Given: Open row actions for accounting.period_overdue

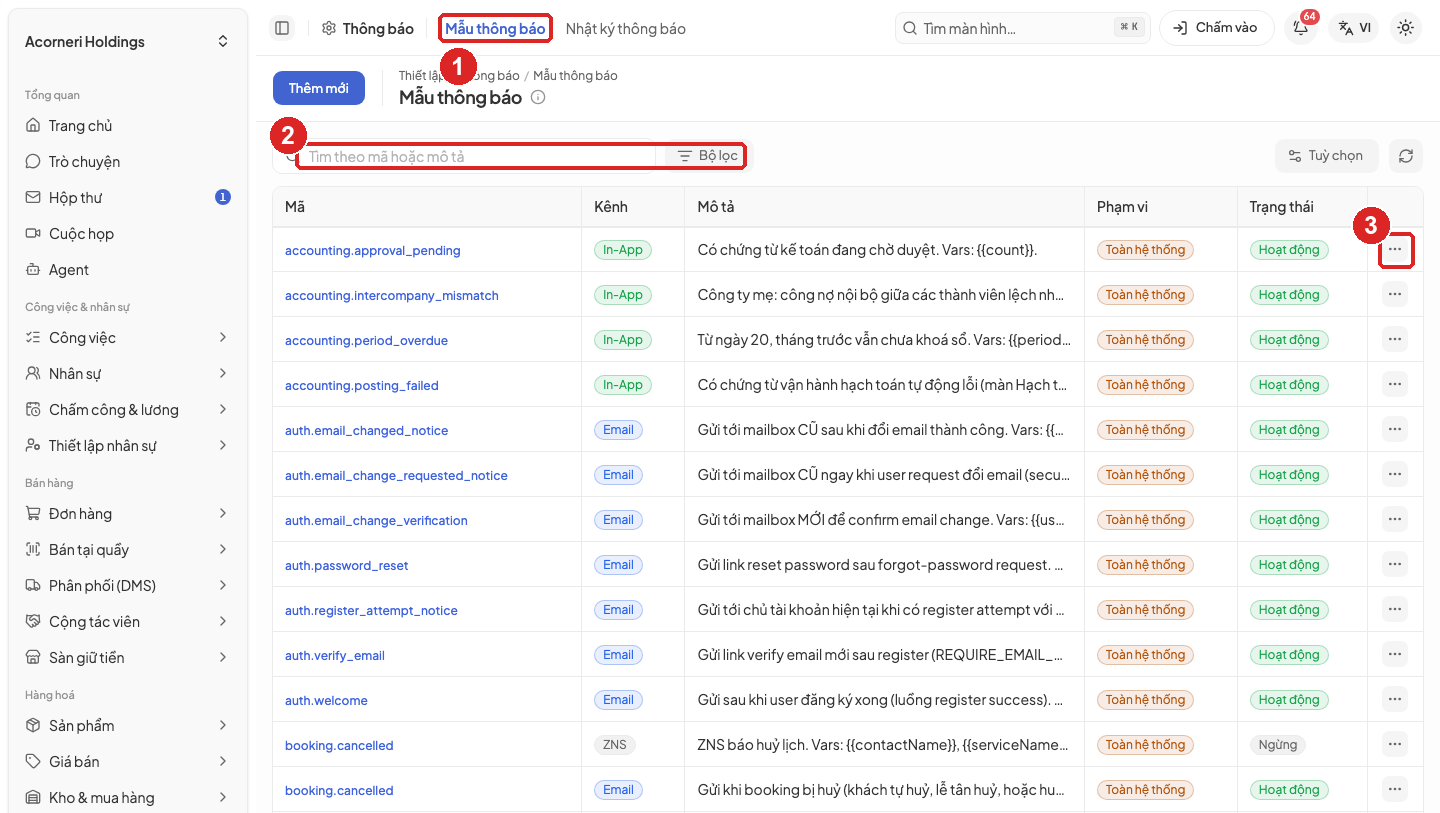Looking at the screenshot, I should click(x=1395, y=340).
